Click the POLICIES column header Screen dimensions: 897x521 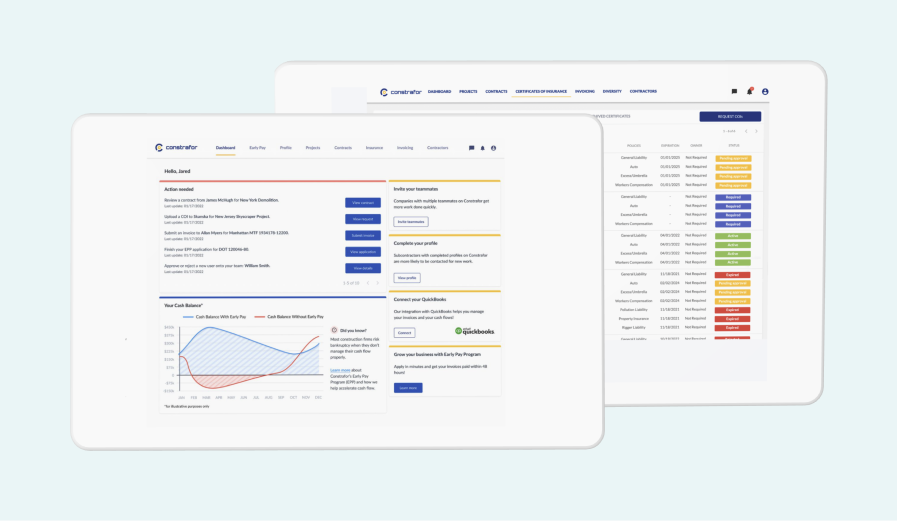pos(633,146)
